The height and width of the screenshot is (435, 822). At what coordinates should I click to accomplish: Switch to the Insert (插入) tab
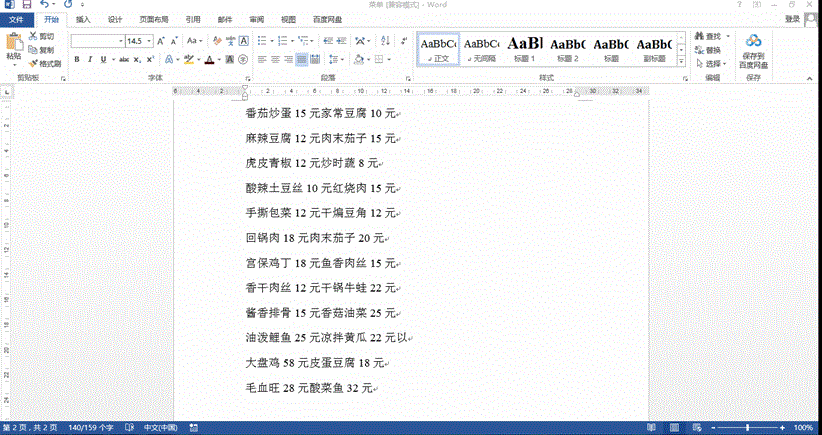(83, 19)
